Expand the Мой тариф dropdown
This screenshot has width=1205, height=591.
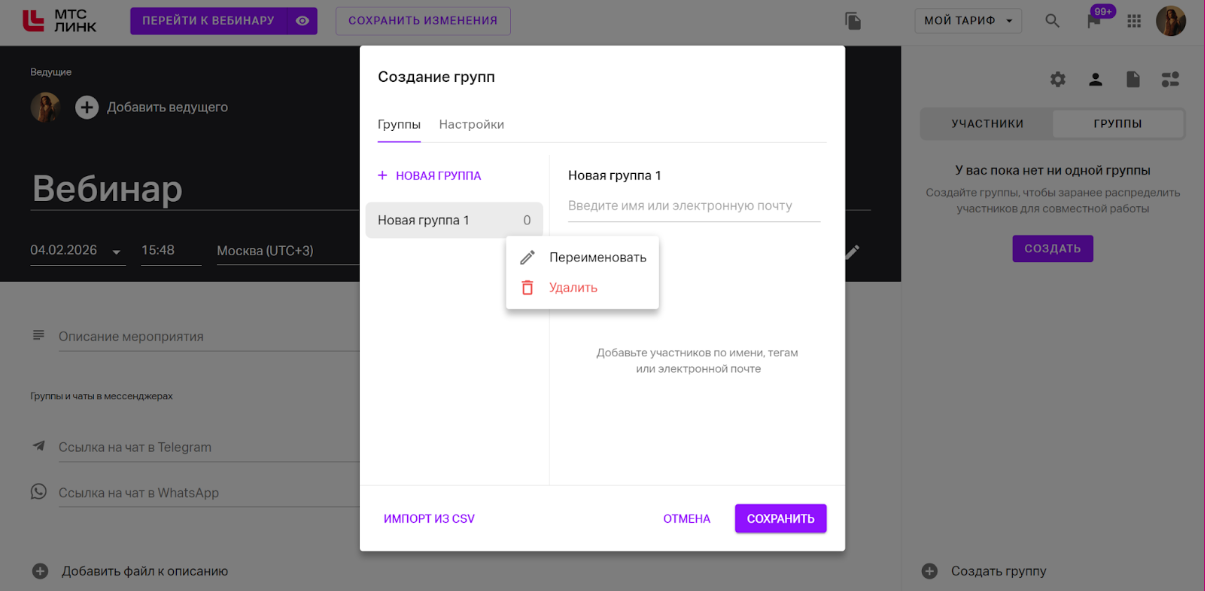tap(968, 21)
